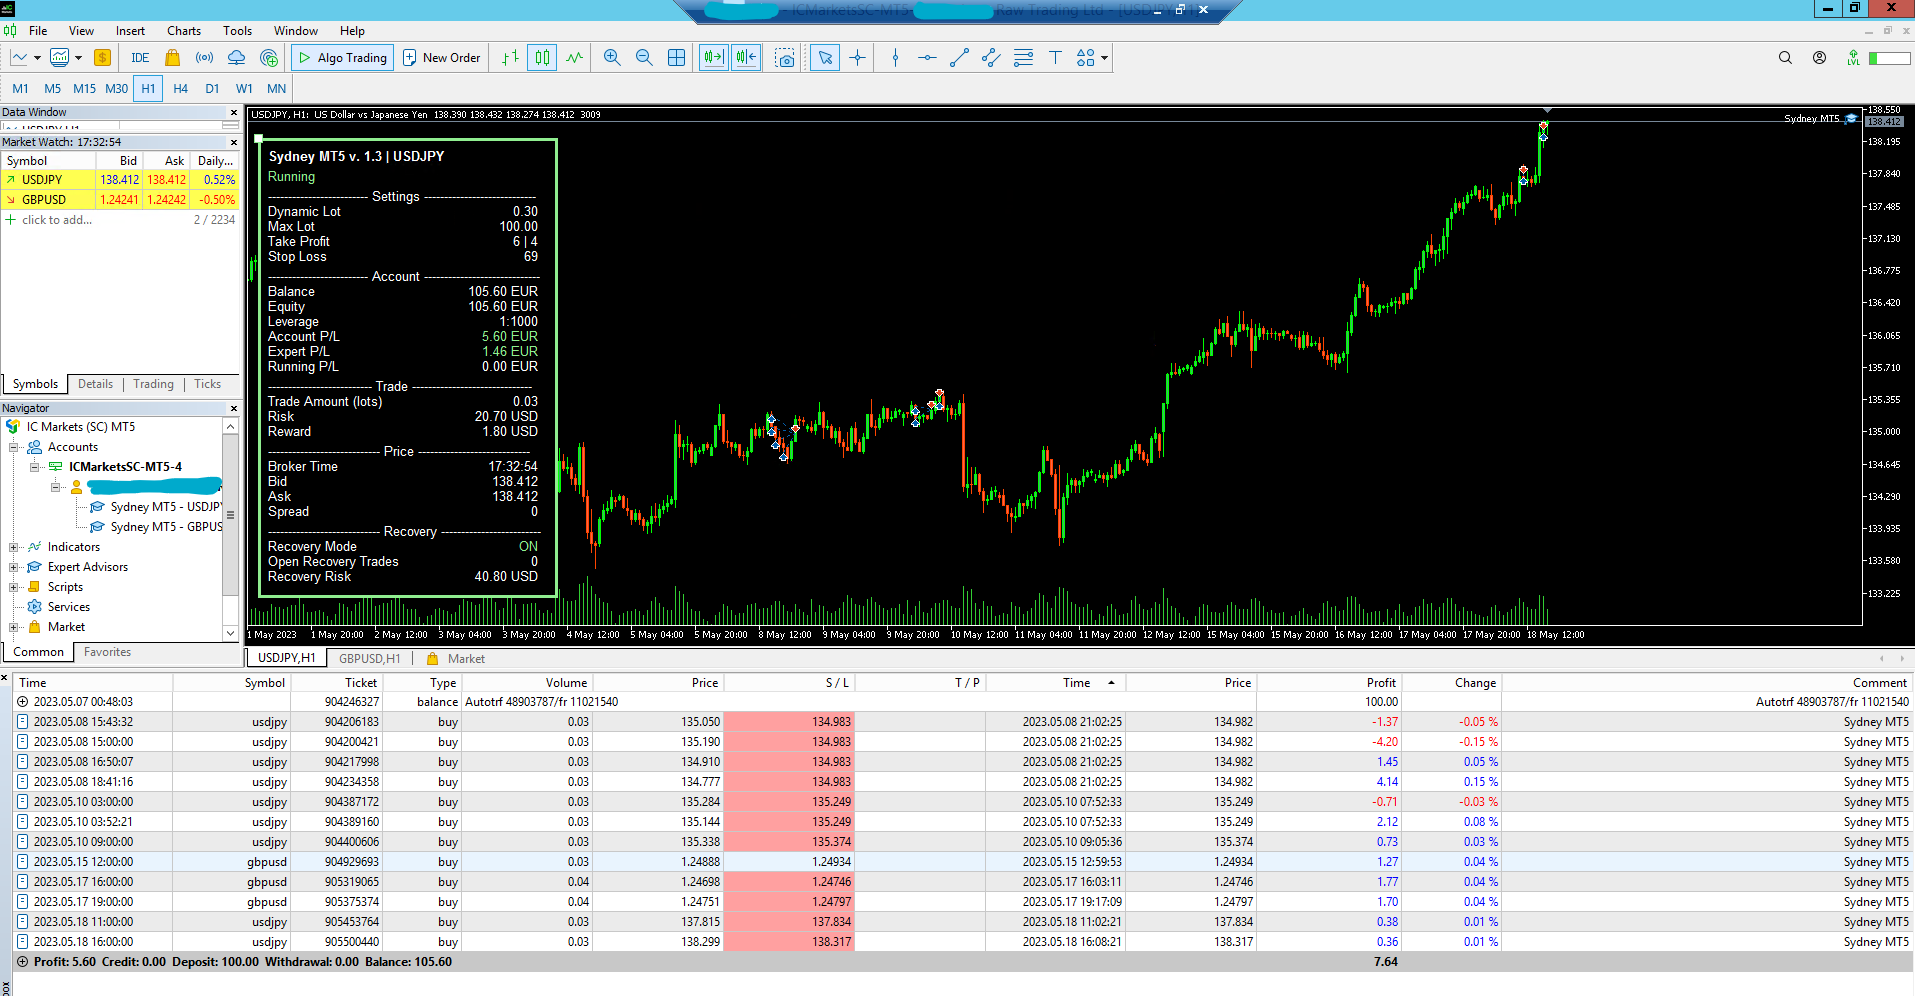Open the Charts menu

click(x=184, y=31)
